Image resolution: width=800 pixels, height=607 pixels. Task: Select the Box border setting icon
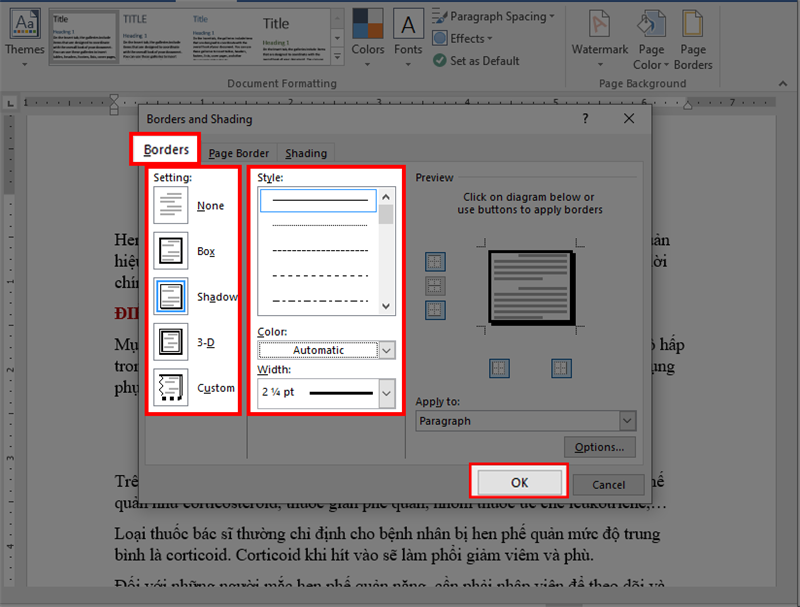[x=171, y=251]
